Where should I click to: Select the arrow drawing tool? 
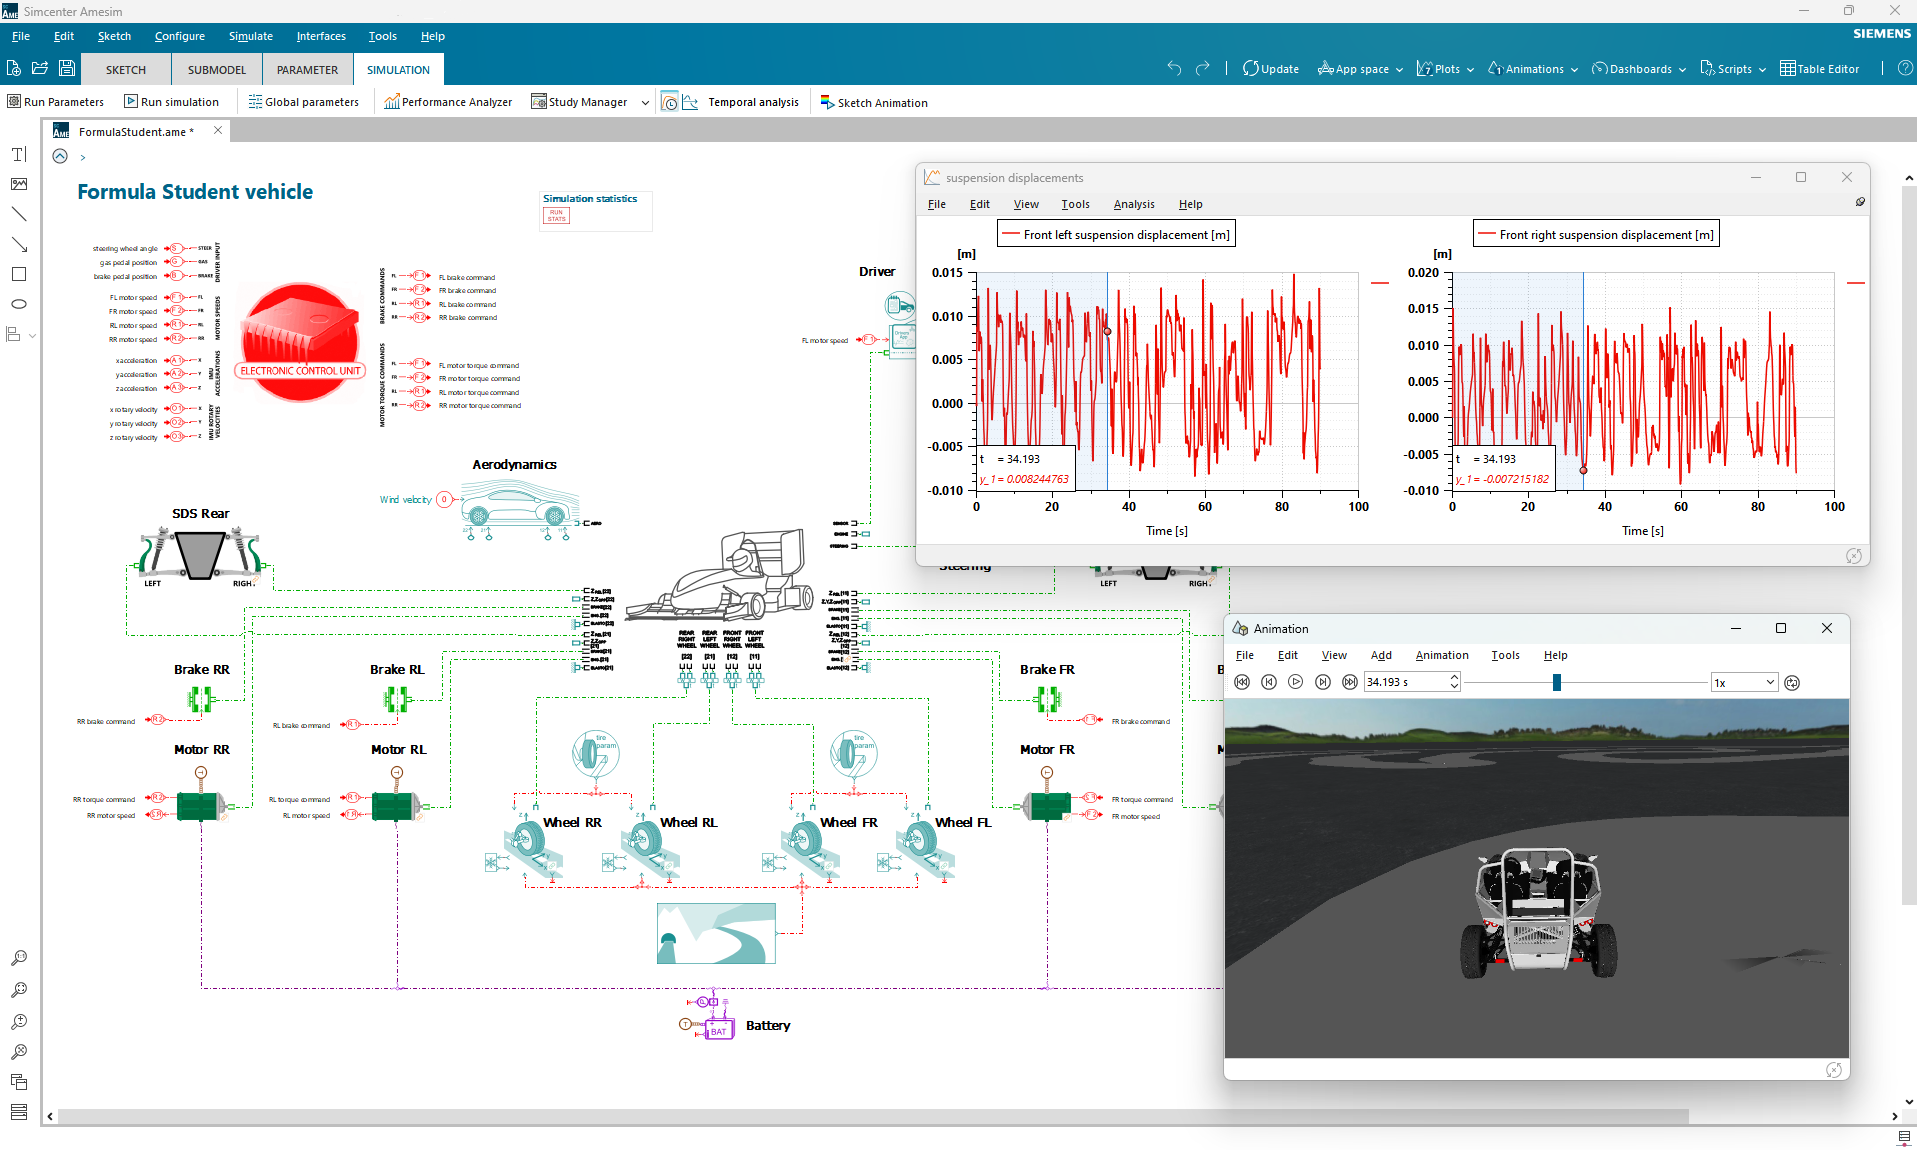click(x=19, y=244)
